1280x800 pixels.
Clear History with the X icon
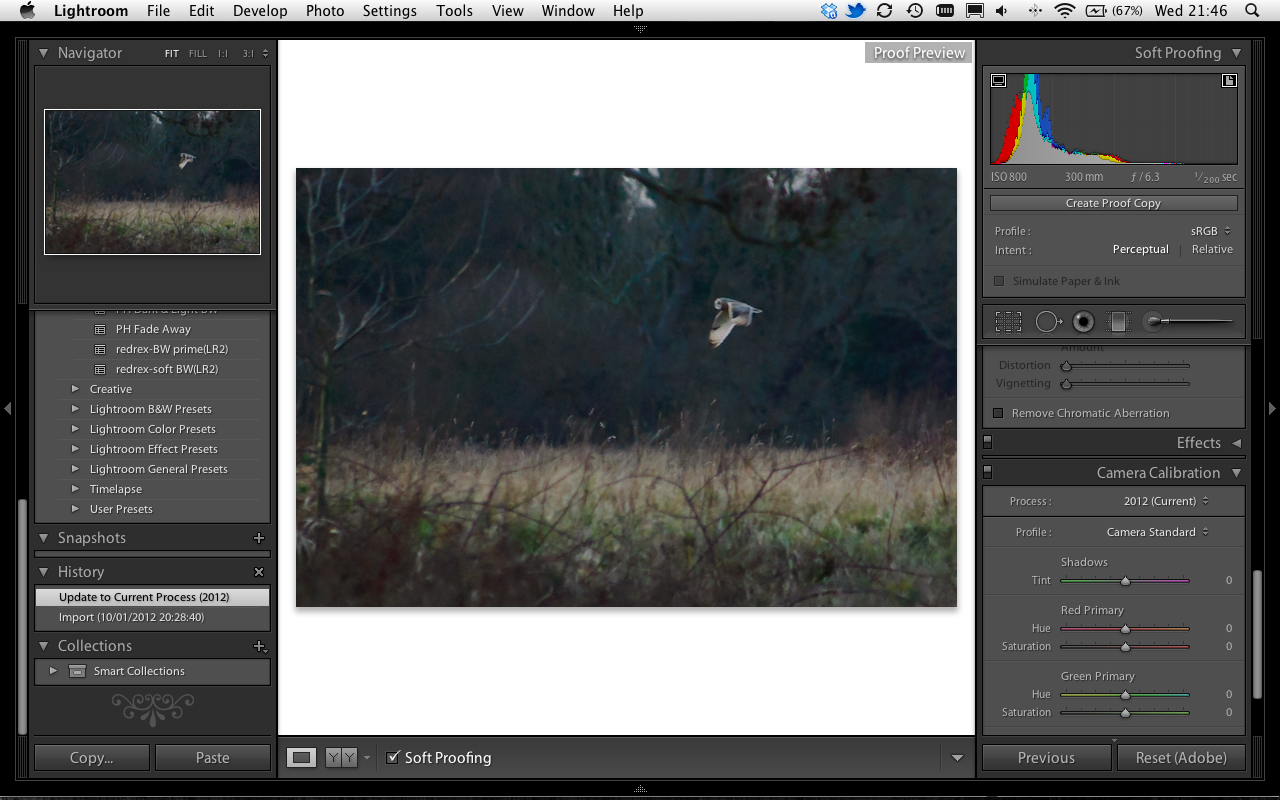click(259, 572)
